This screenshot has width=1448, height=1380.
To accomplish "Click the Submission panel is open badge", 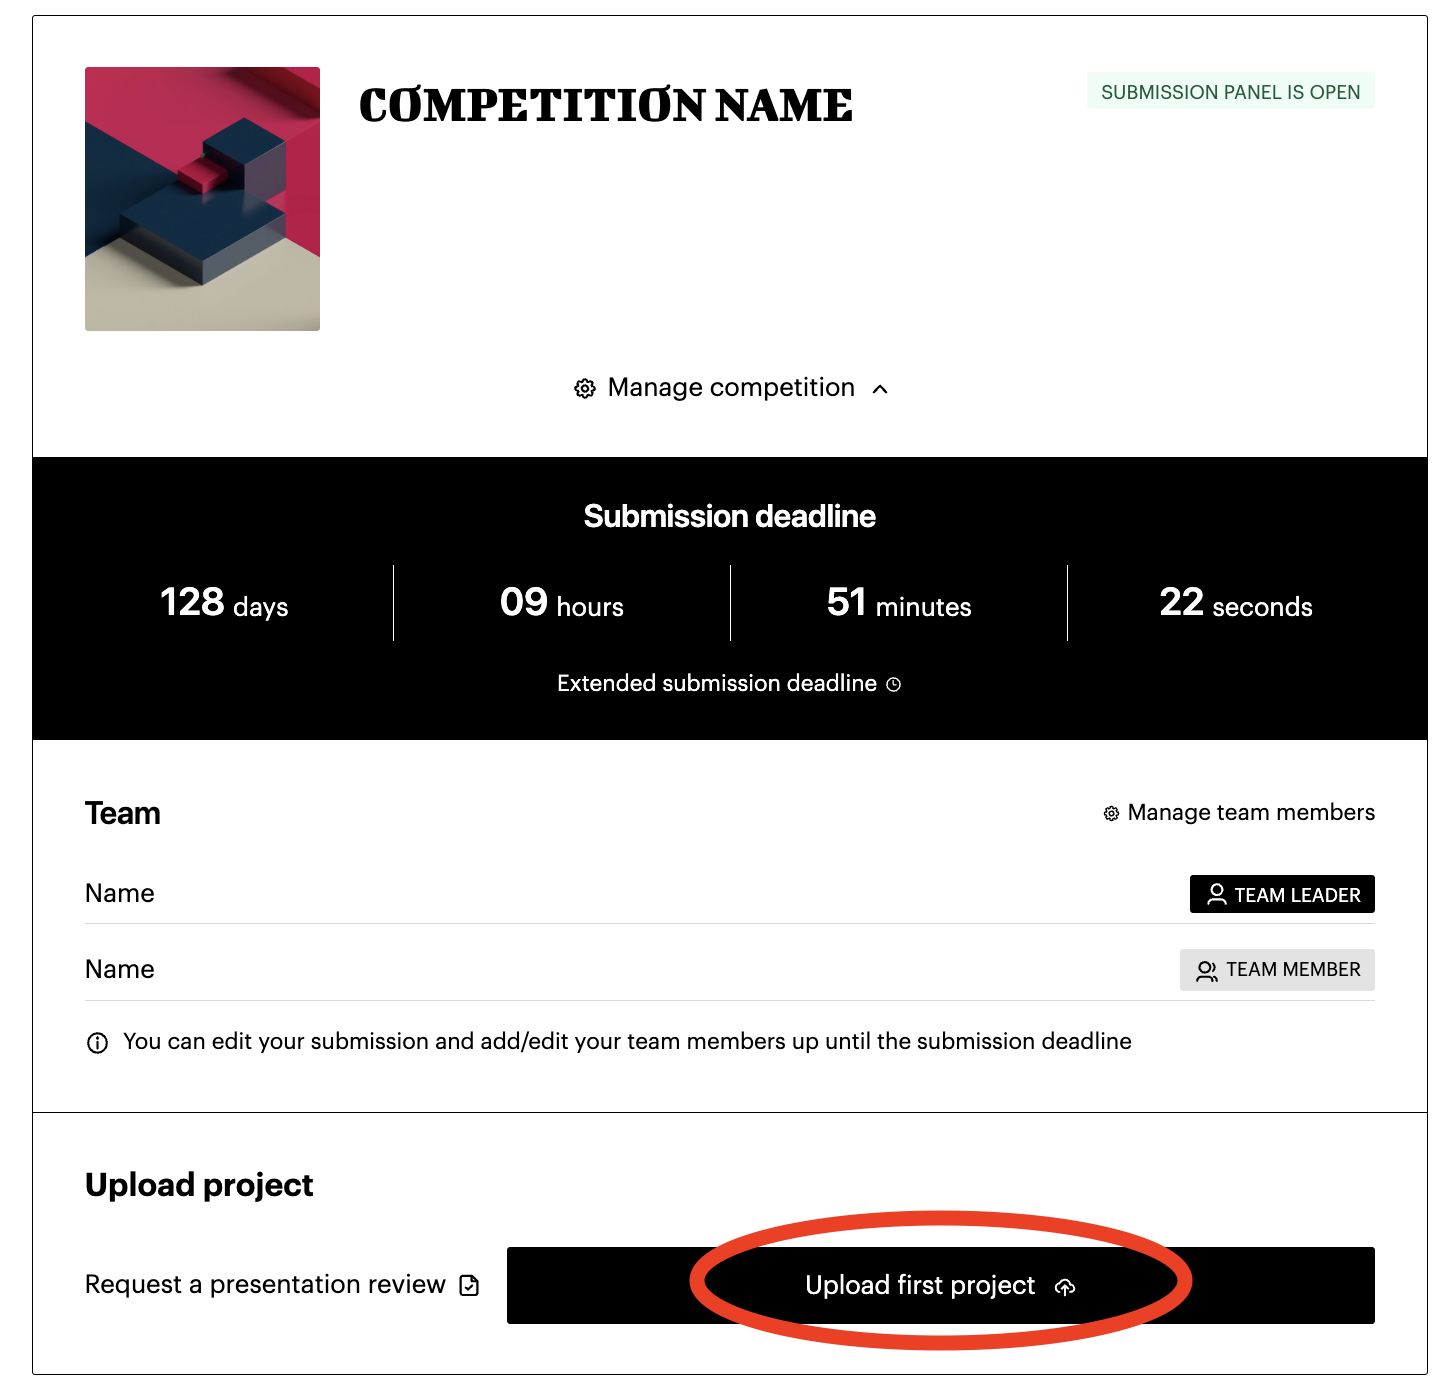I will pyautogui.click(x=1230, y=92).
